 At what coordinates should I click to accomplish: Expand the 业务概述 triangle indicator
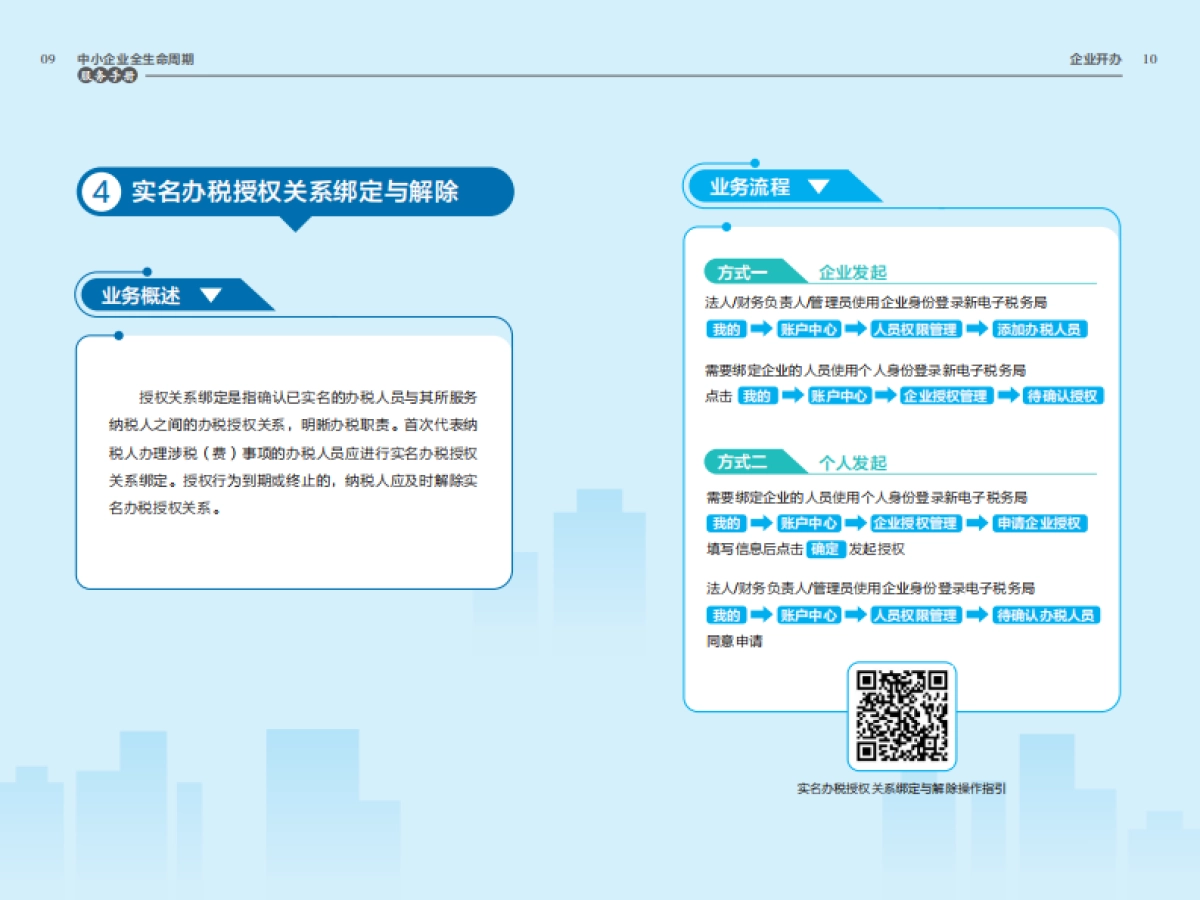coord(210,294)
